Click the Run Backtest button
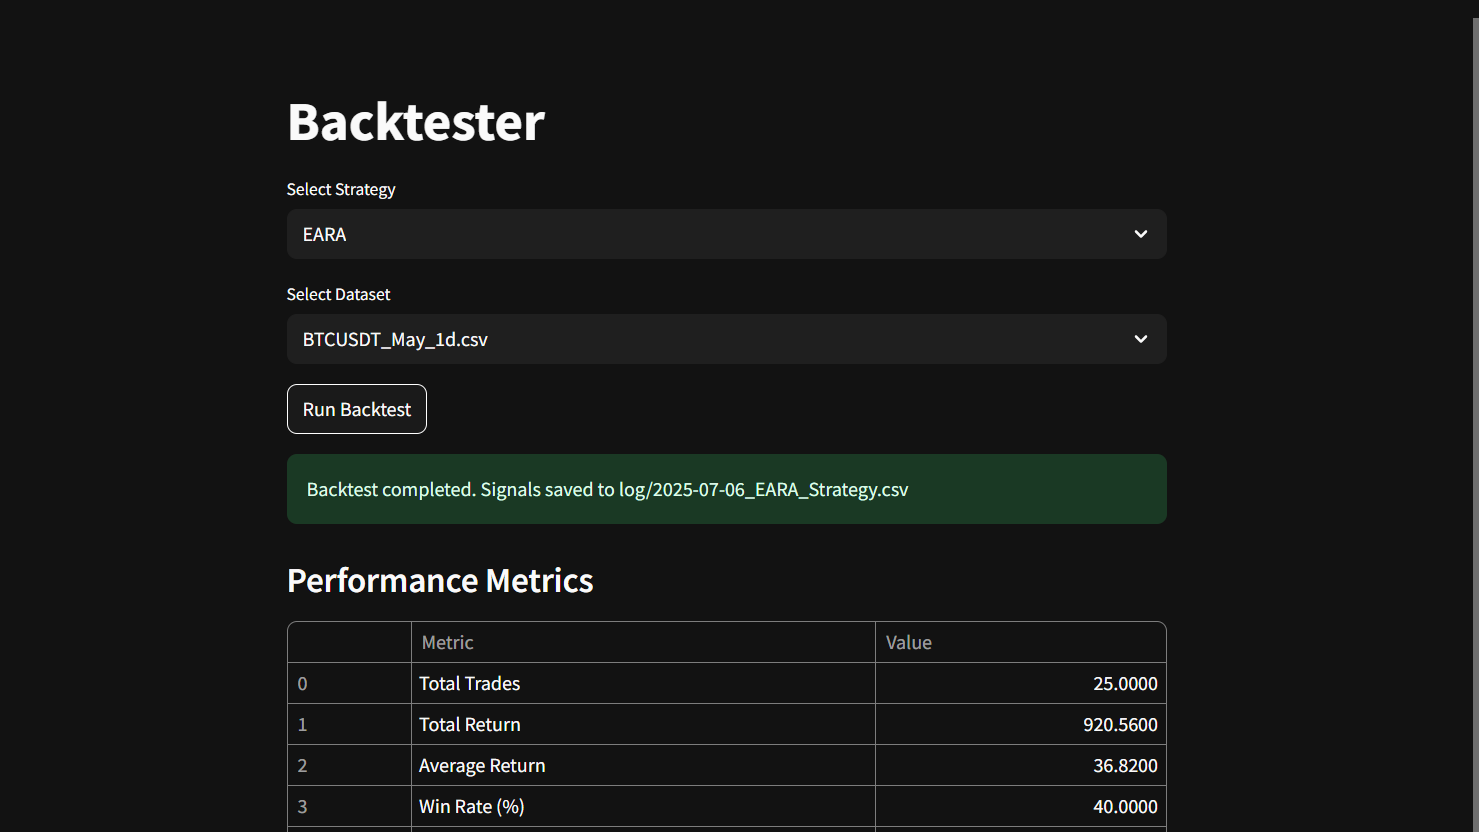This screenshot has height=832, width=1479. 356,409
